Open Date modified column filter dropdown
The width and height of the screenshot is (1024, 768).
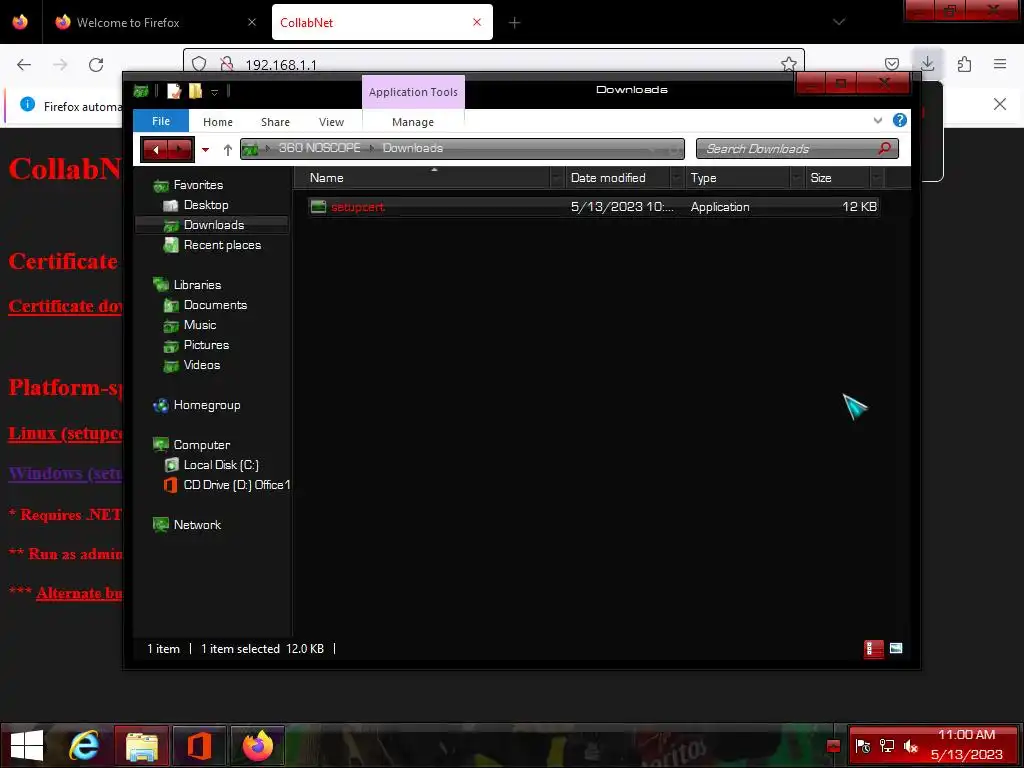pyautogui.click(x=677, y=178)
